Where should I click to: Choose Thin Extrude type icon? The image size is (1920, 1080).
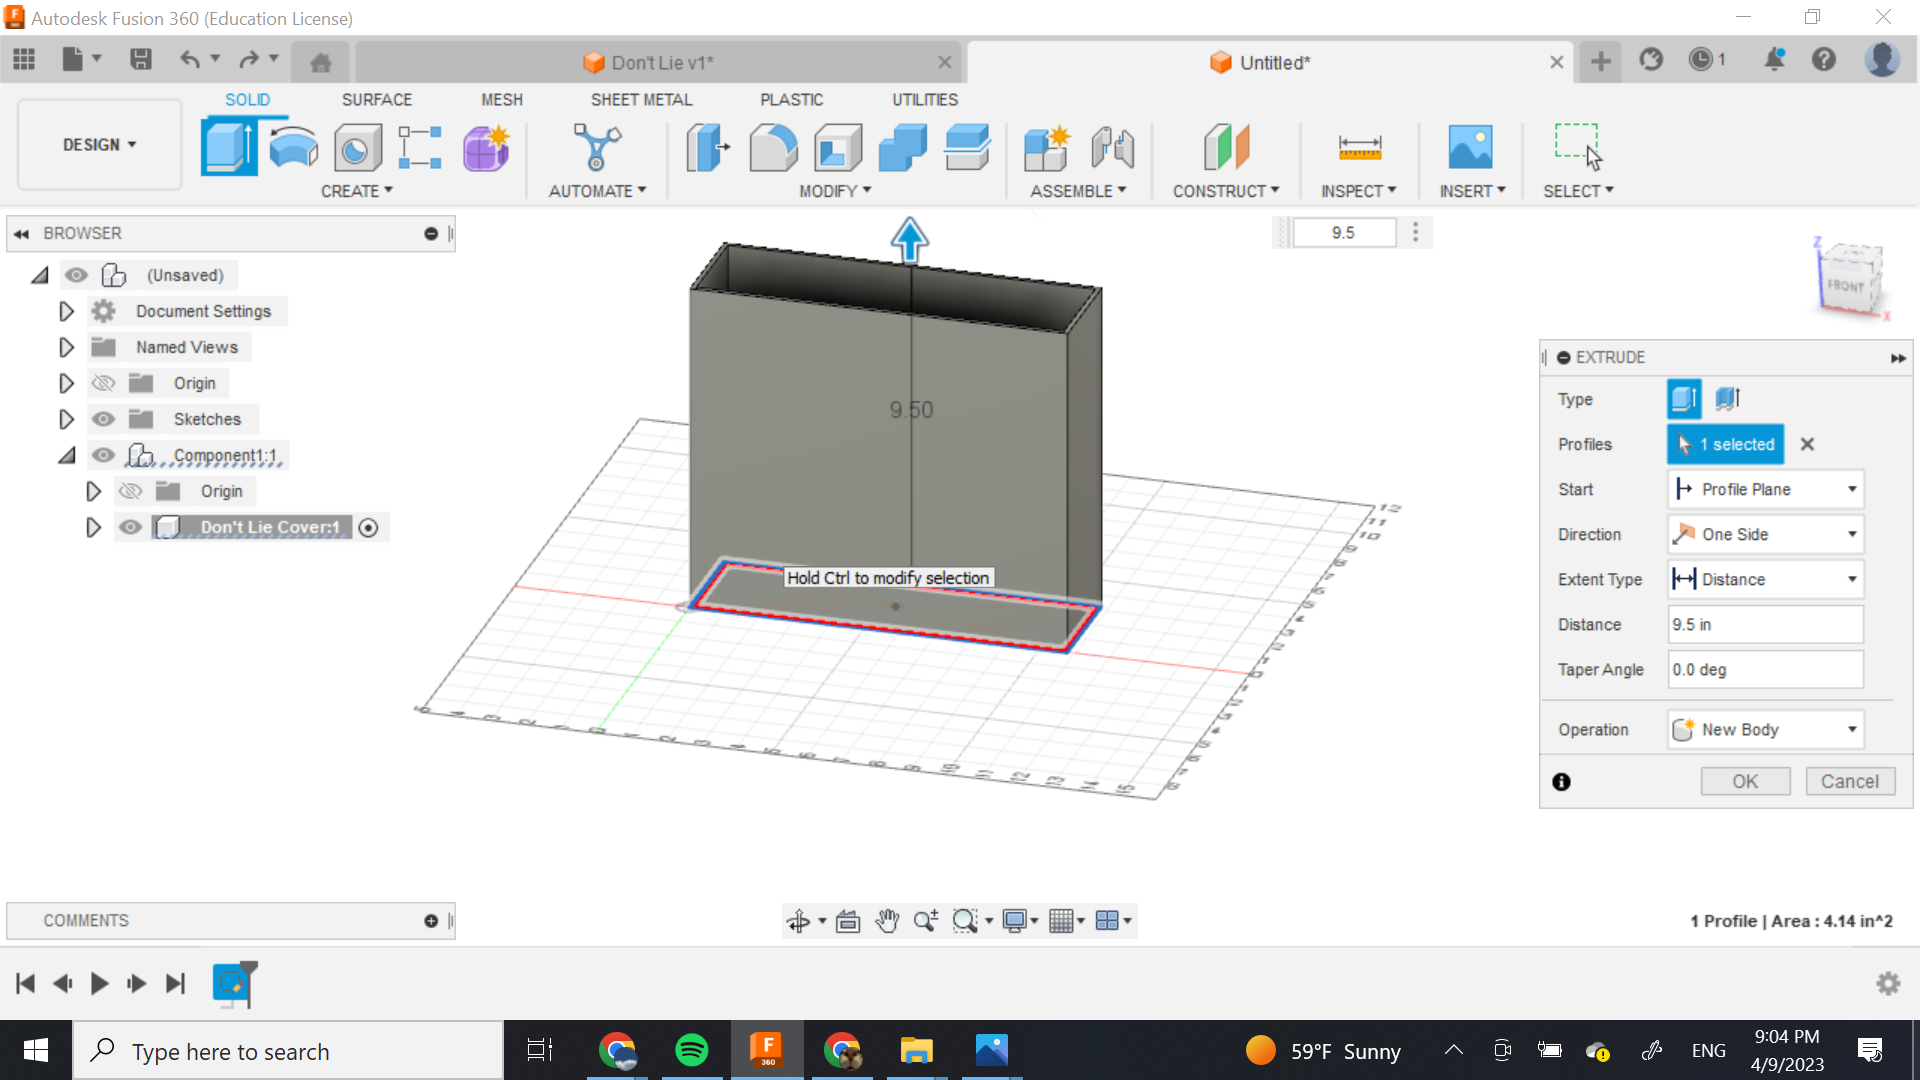1728,399
